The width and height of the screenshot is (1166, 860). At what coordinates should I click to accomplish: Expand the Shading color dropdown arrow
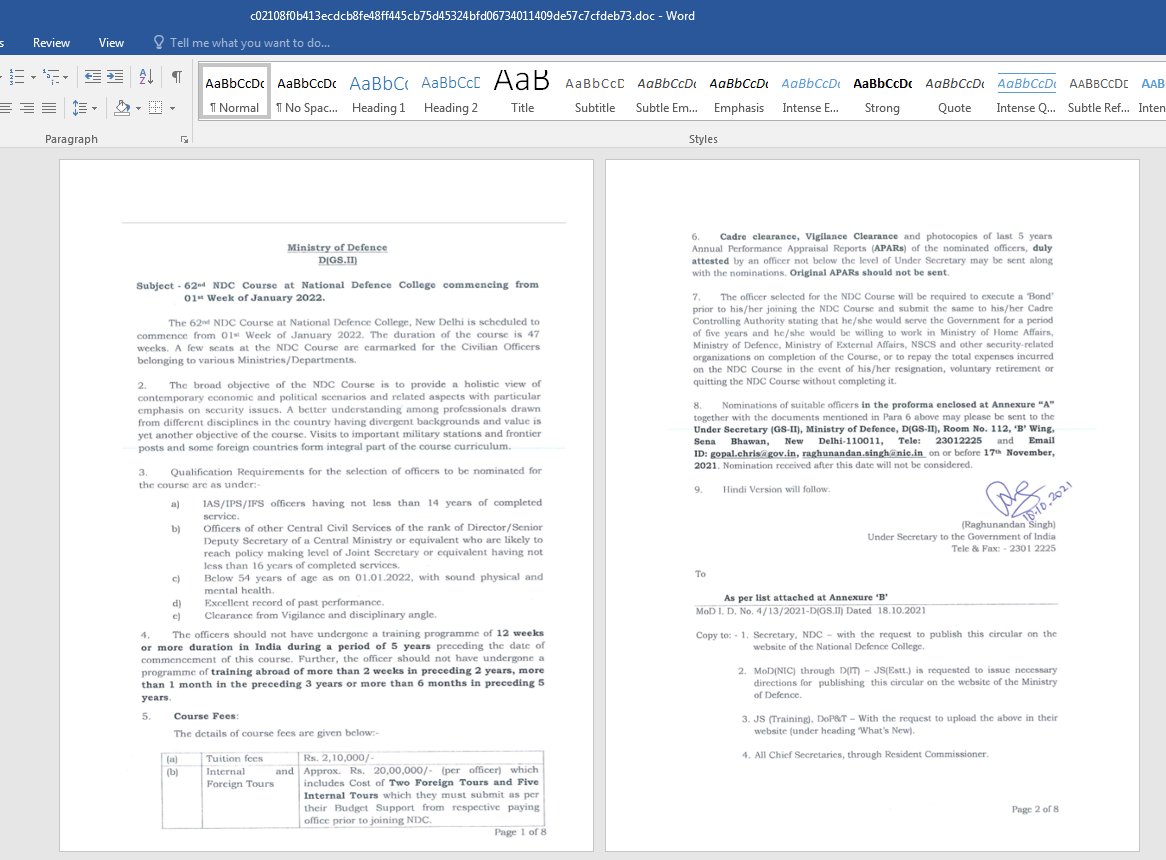138,109
